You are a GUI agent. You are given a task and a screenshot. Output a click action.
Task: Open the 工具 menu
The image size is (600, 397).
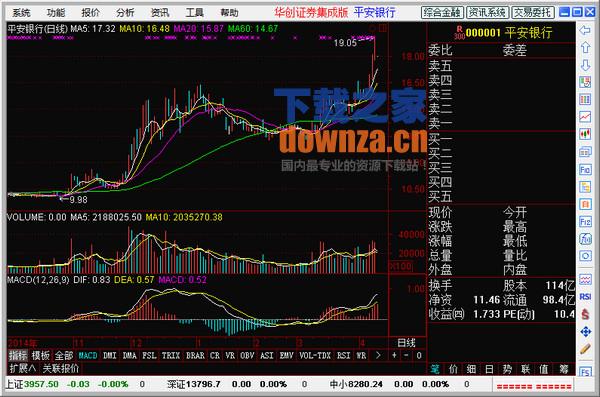pos(195,13)
